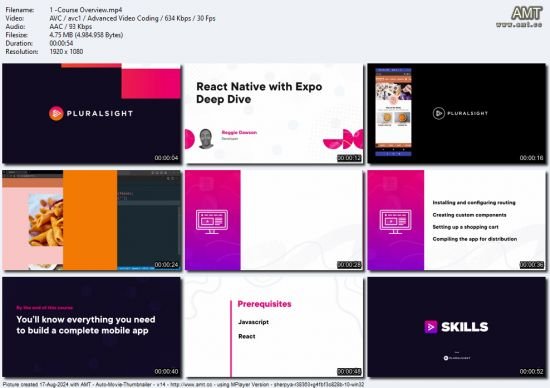Click the 00:00:12 timestamp label
Screen dimensions: 550x388
349,158
